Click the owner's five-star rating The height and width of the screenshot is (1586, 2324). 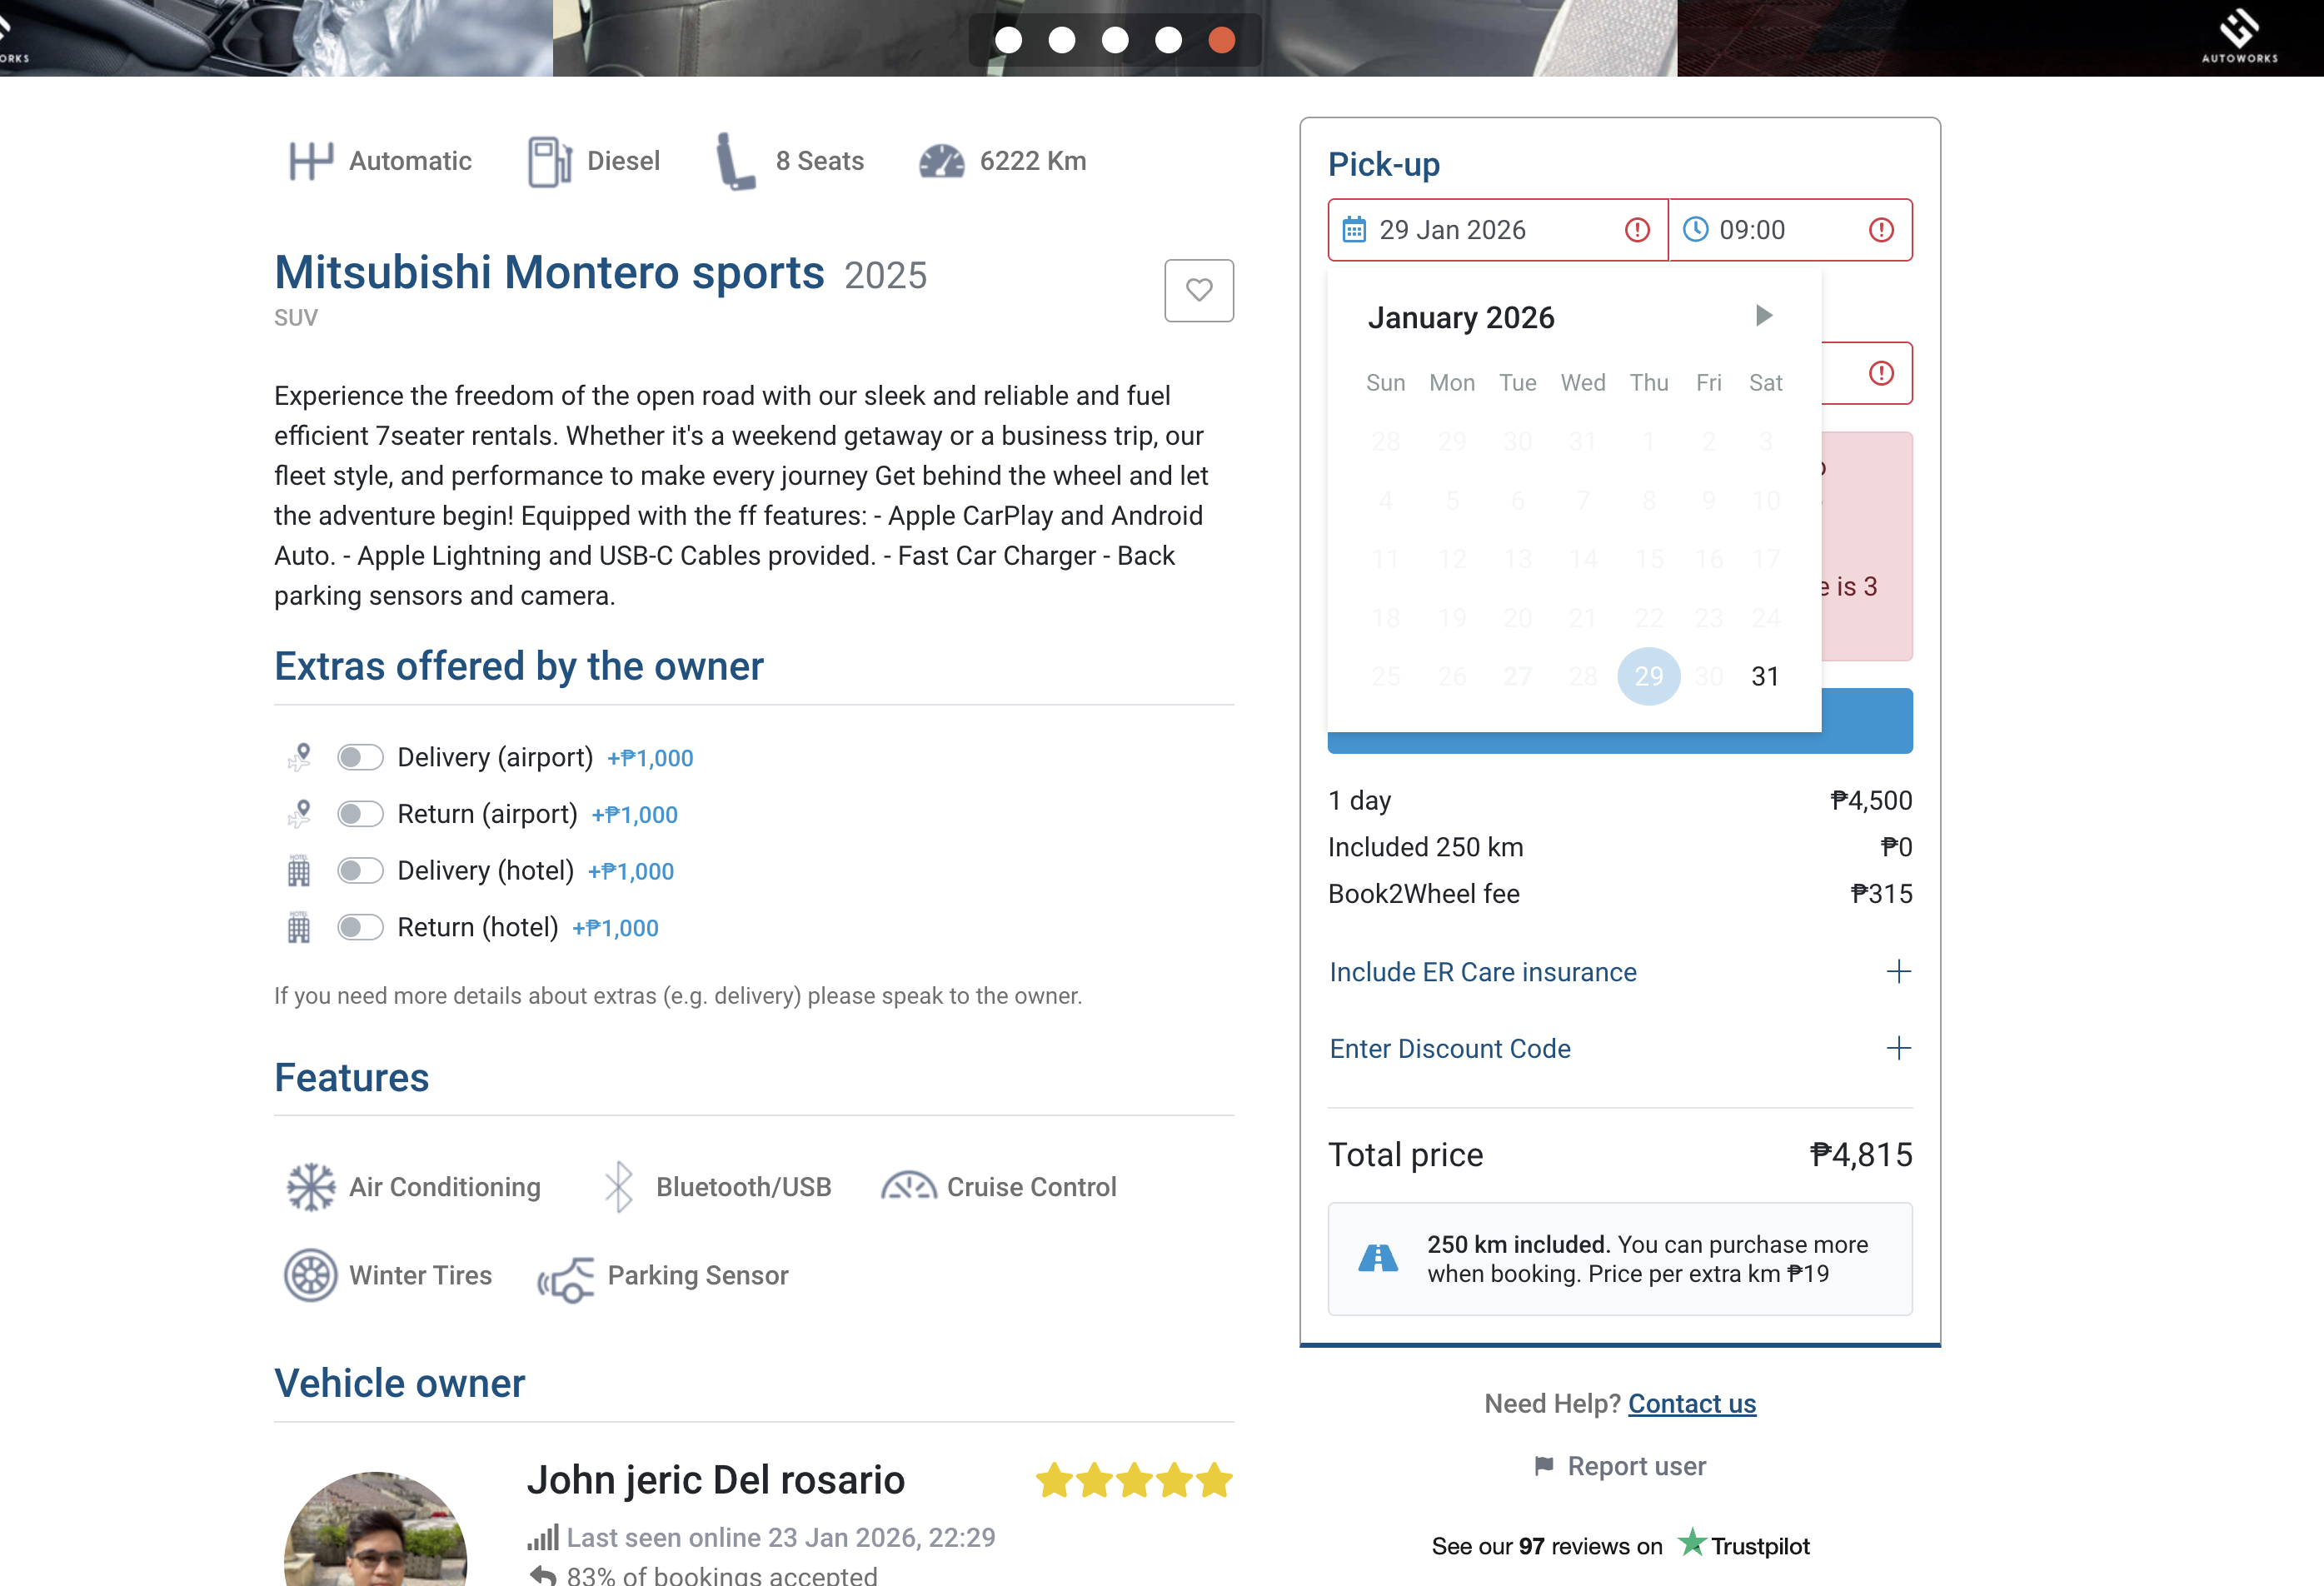tap(1134, 1480)
